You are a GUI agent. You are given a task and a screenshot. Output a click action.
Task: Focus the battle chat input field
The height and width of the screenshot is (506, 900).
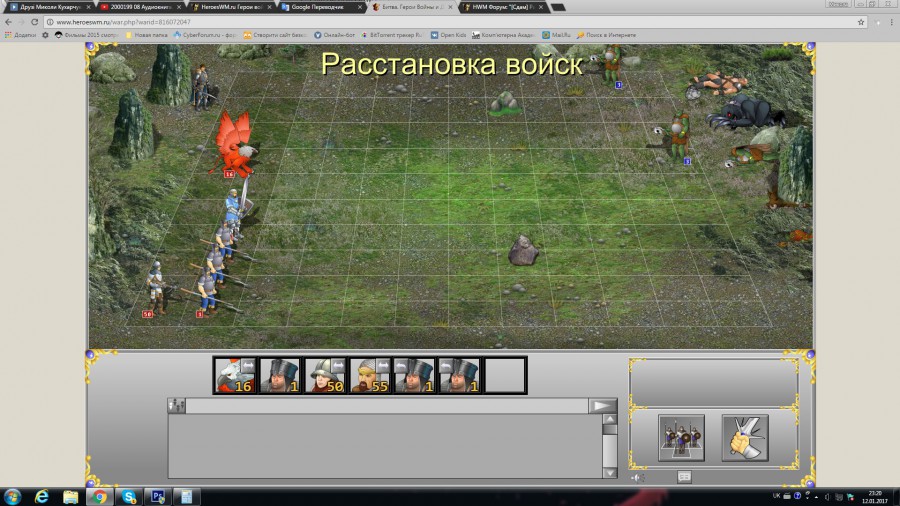387,406
